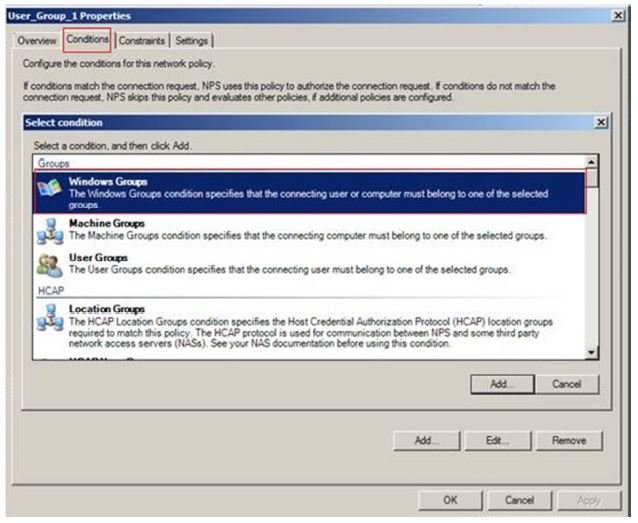Choose the User Groups condition entry
Viewport: 638px width, 523px height.
coord(98,257)
